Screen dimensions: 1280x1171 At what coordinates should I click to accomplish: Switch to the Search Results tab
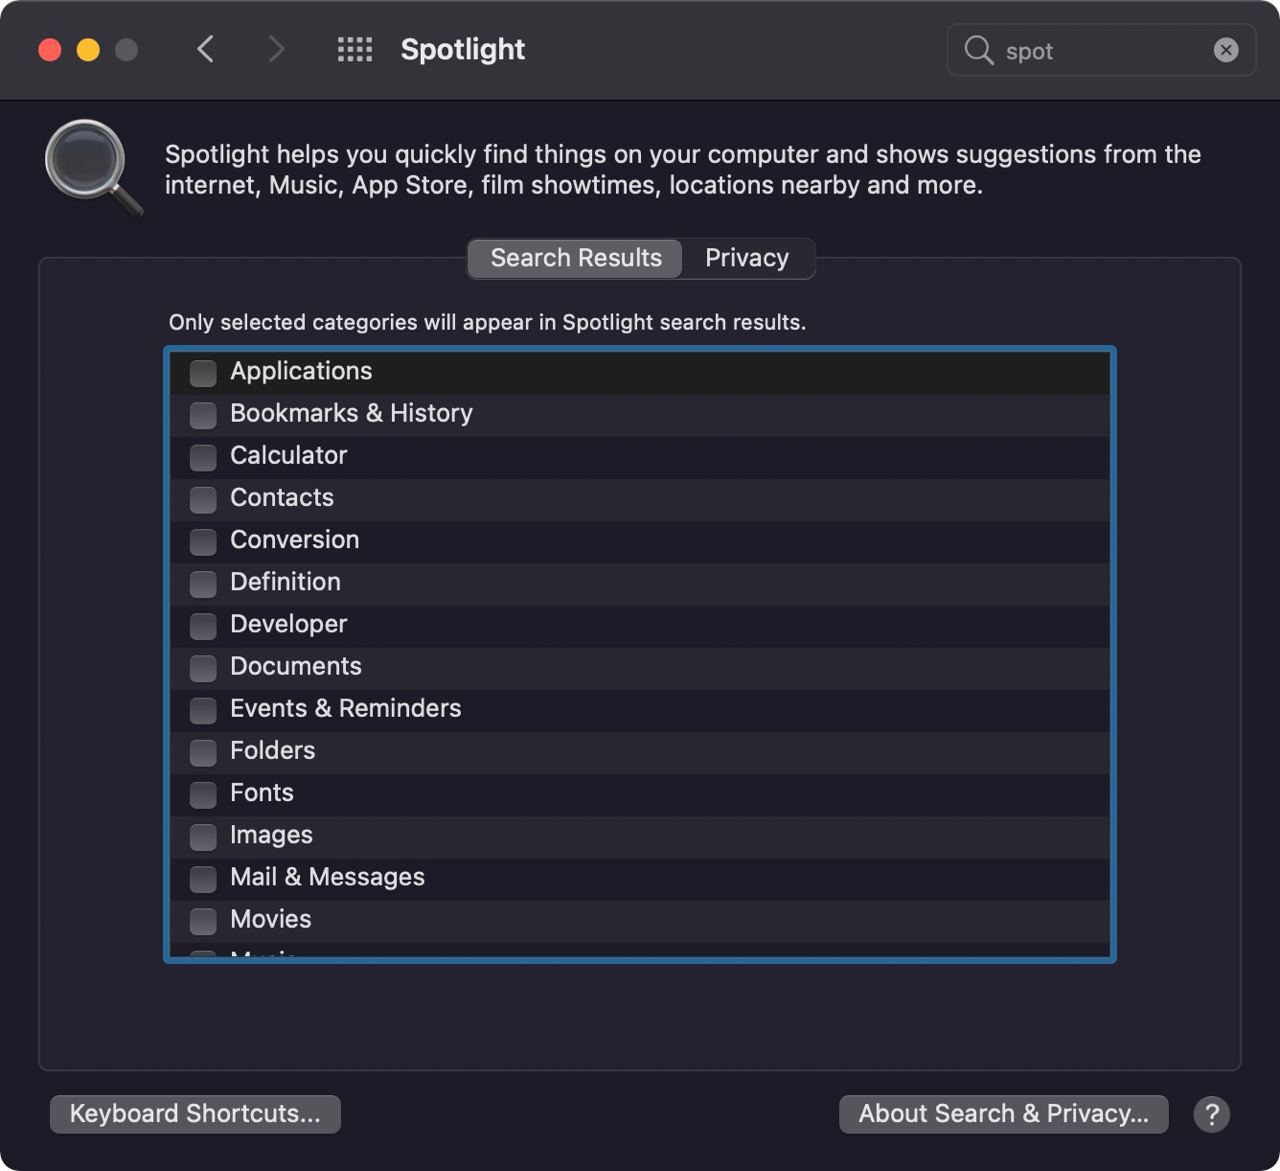[576, 258]
